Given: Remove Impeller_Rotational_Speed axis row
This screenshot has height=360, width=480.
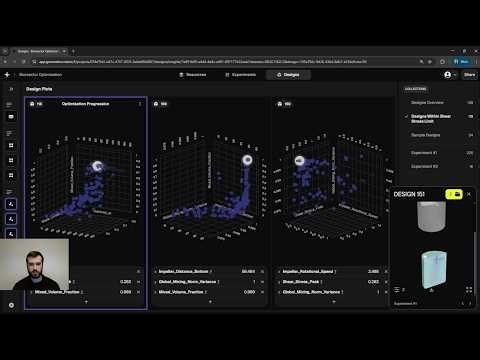Looking at the screenshot, I should tap(386, 272).
